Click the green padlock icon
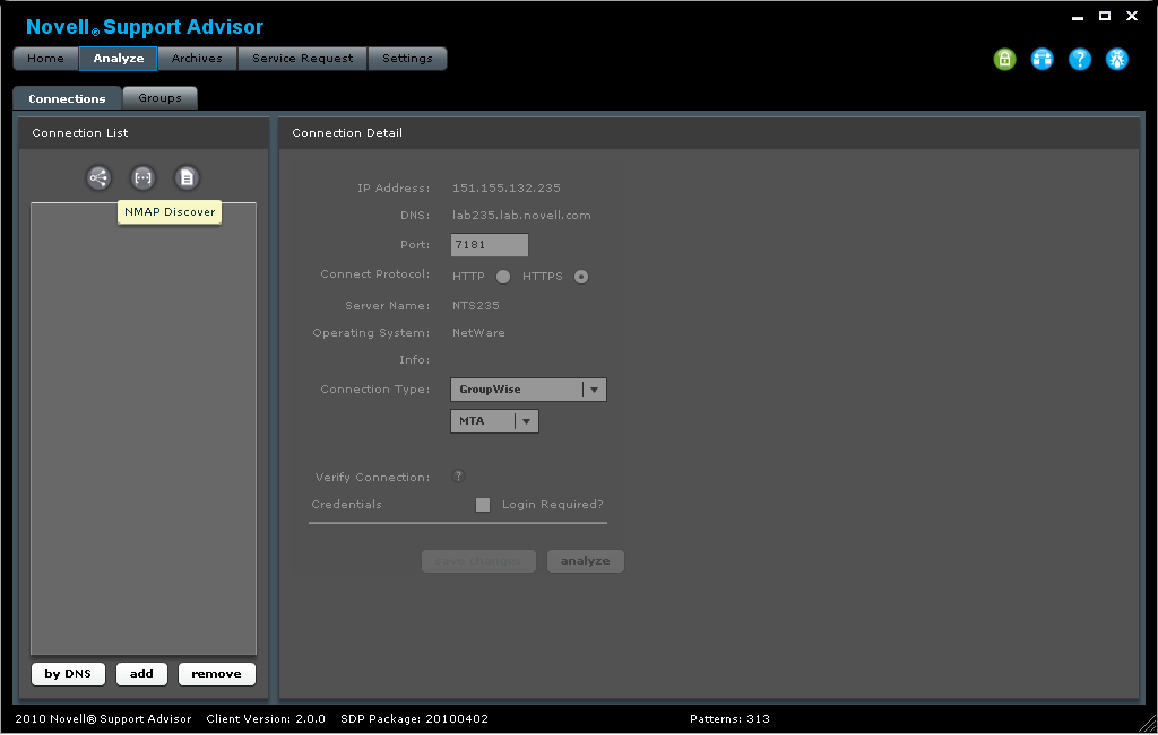 (x=1004, y=59)
